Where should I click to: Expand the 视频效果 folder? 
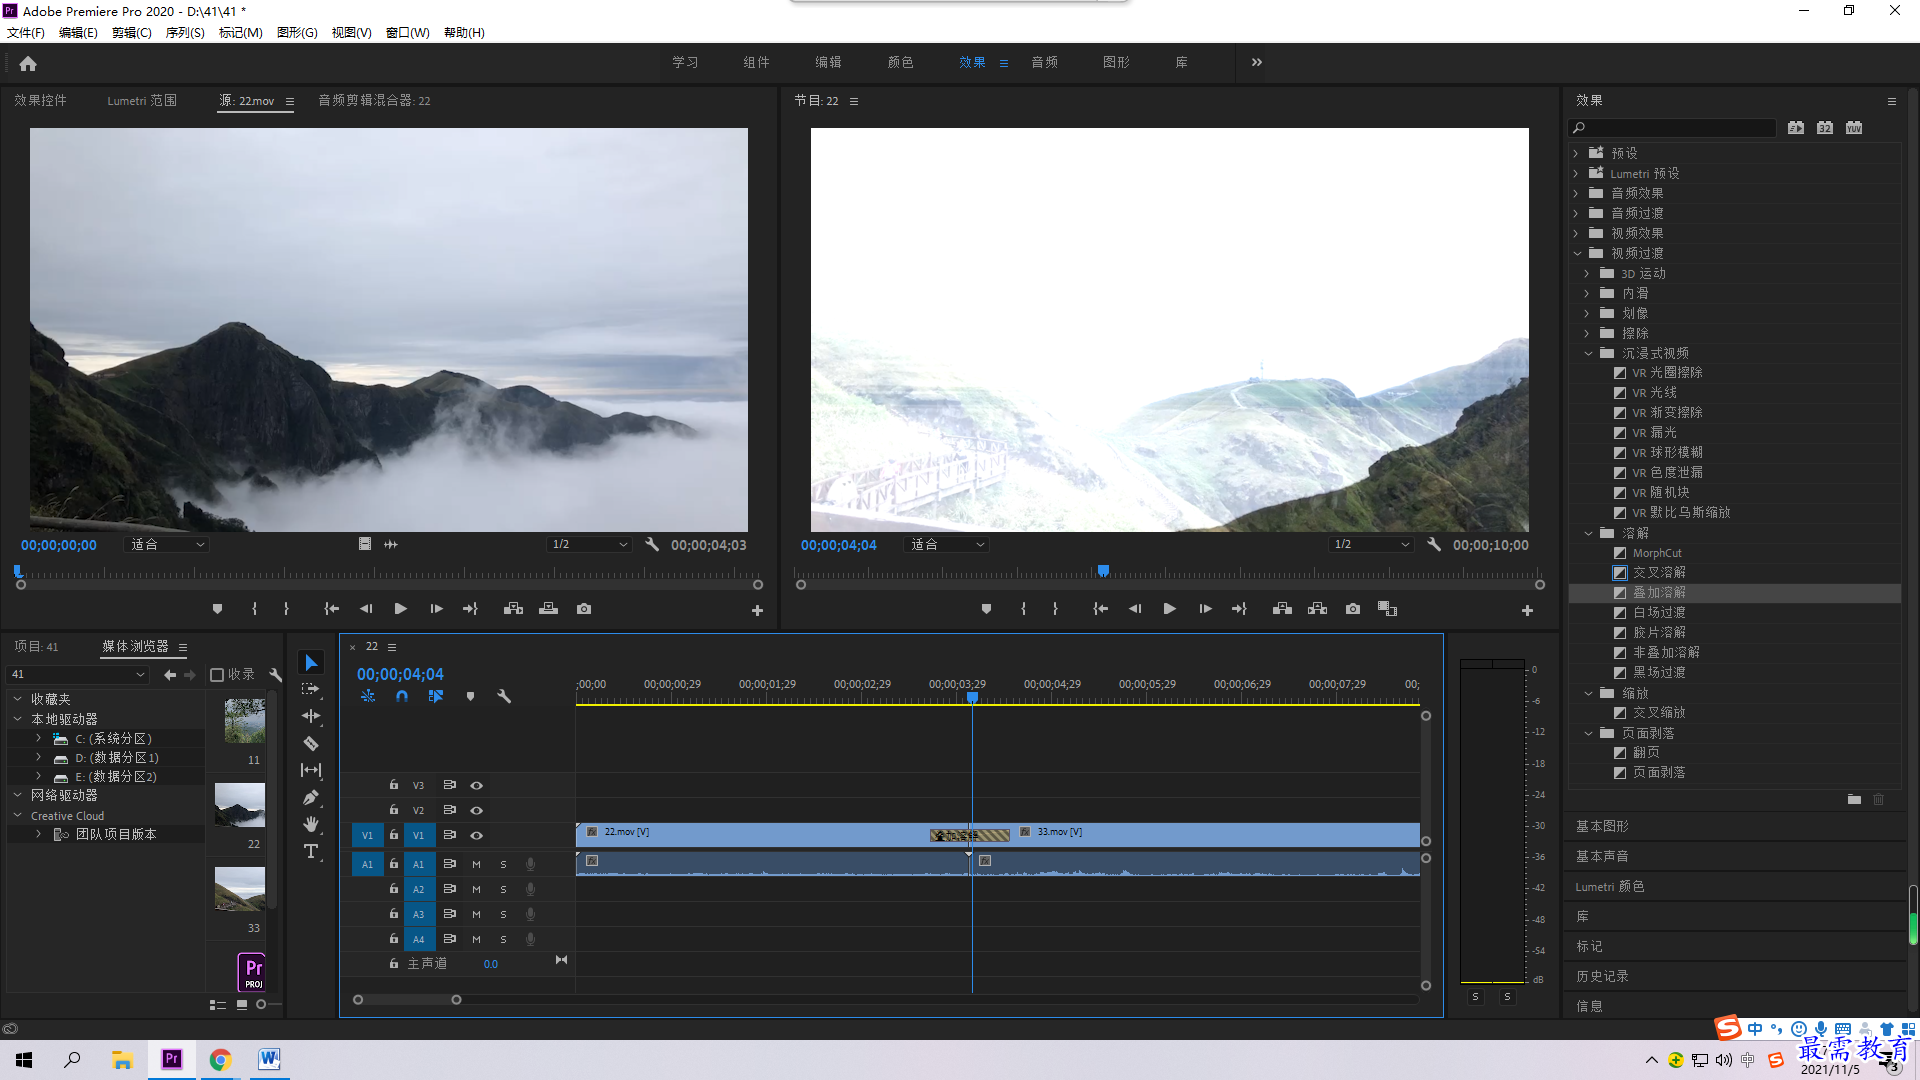(1577, 233)
